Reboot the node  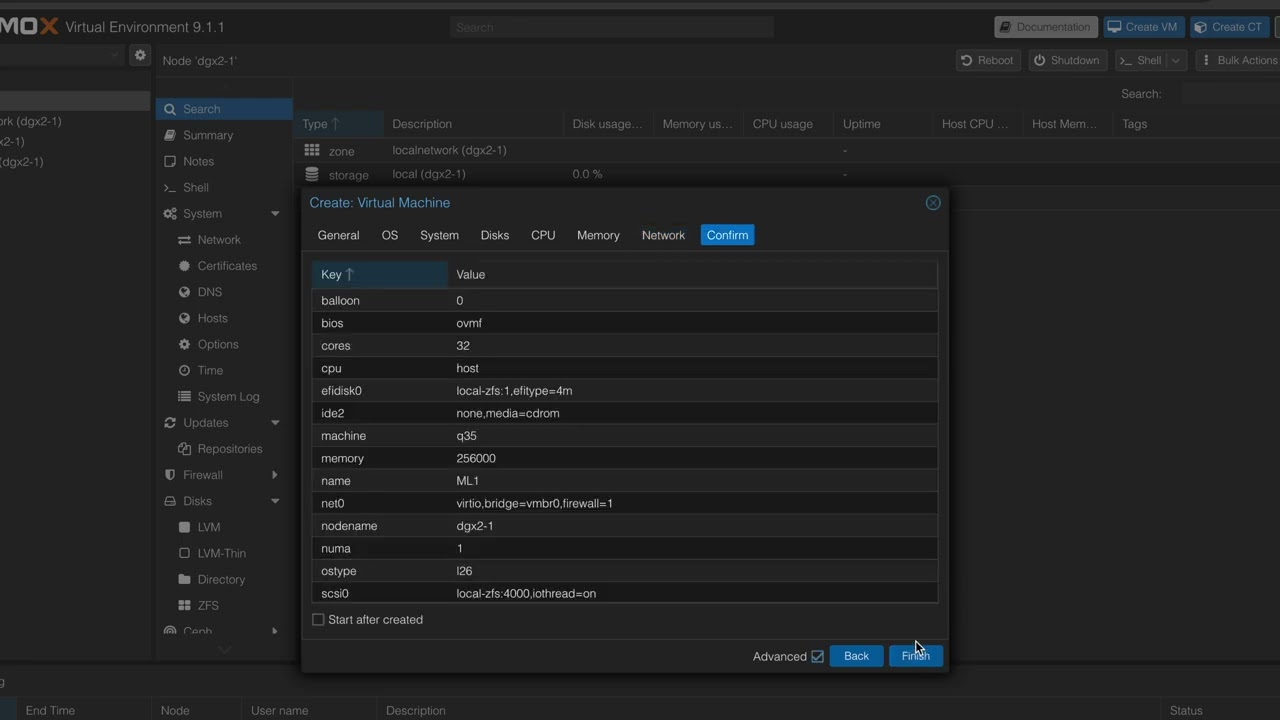coord(987,60)
